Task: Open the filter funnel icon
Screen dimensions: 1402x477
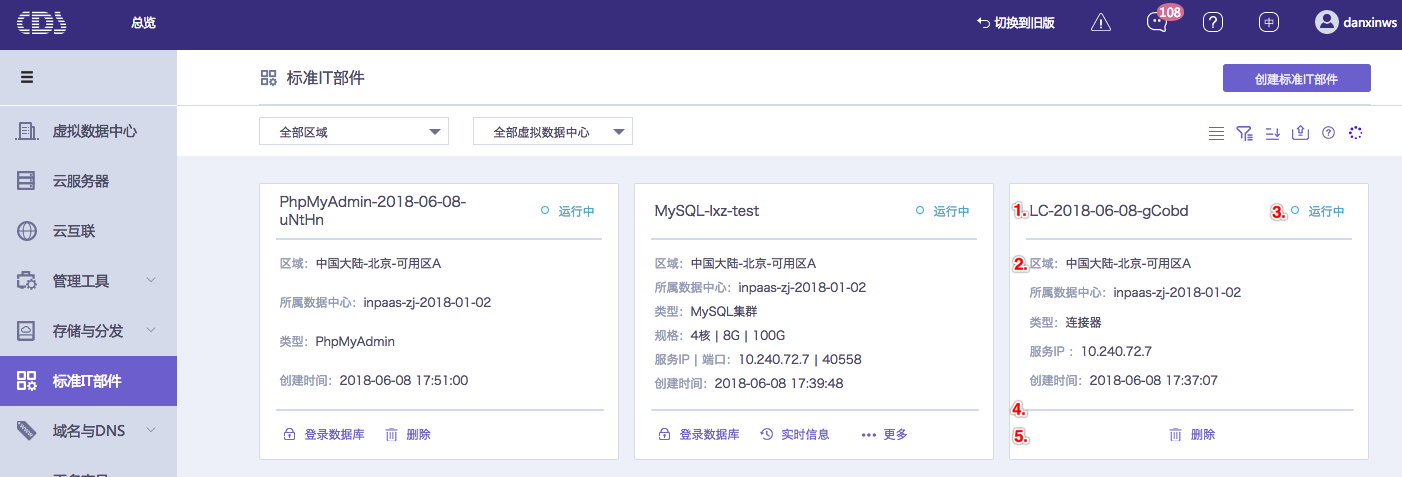Action: point(1244,132)
